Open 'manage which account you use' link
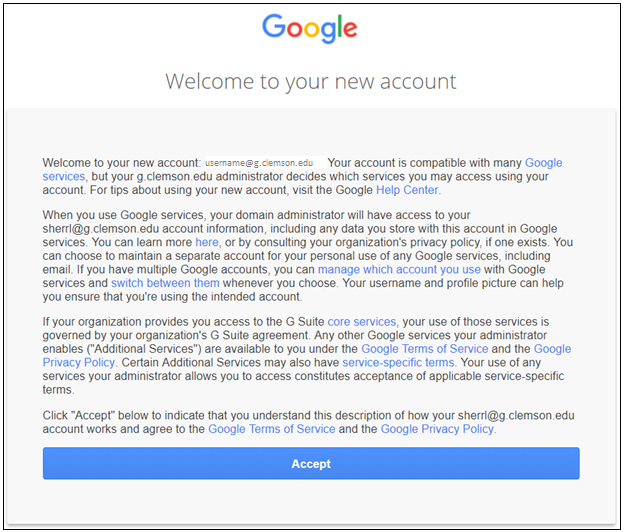Screen dimensions: 624x532 [x=399, y=269]
